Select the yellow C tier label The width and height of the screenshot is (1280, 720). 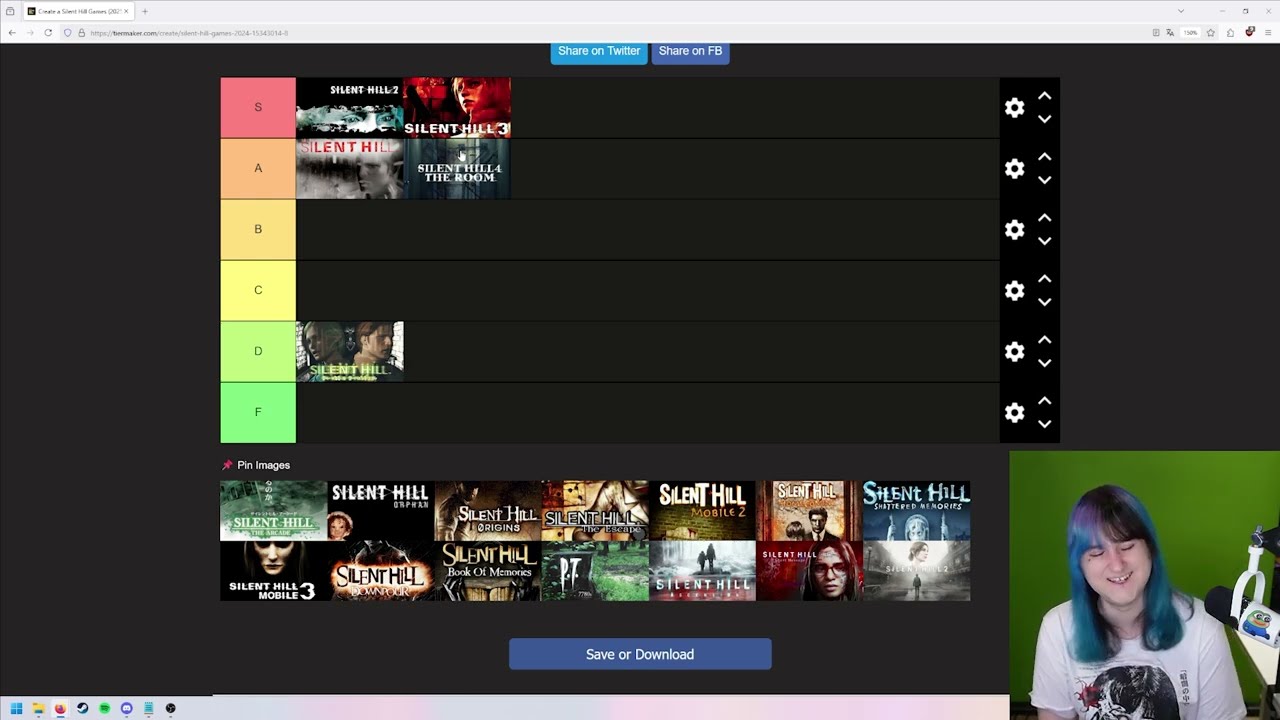pos(258,290)
